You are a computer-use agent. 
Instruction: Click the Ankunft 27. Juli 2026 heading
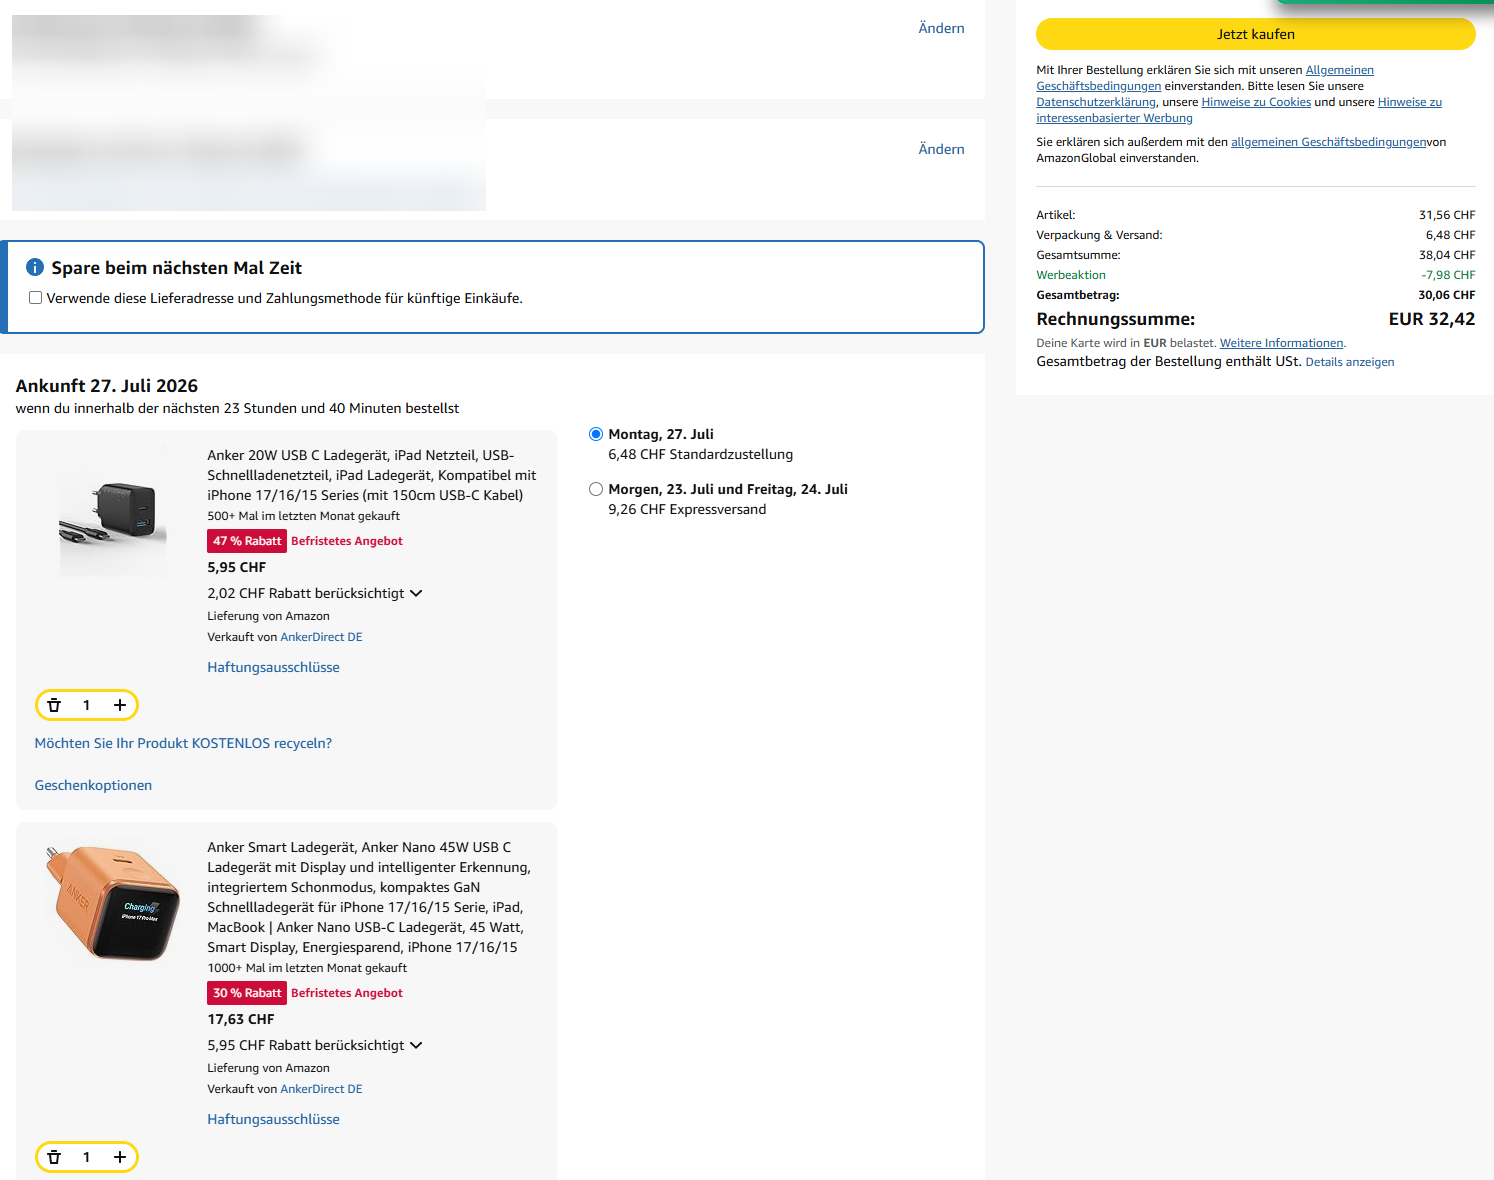point(107,386)
